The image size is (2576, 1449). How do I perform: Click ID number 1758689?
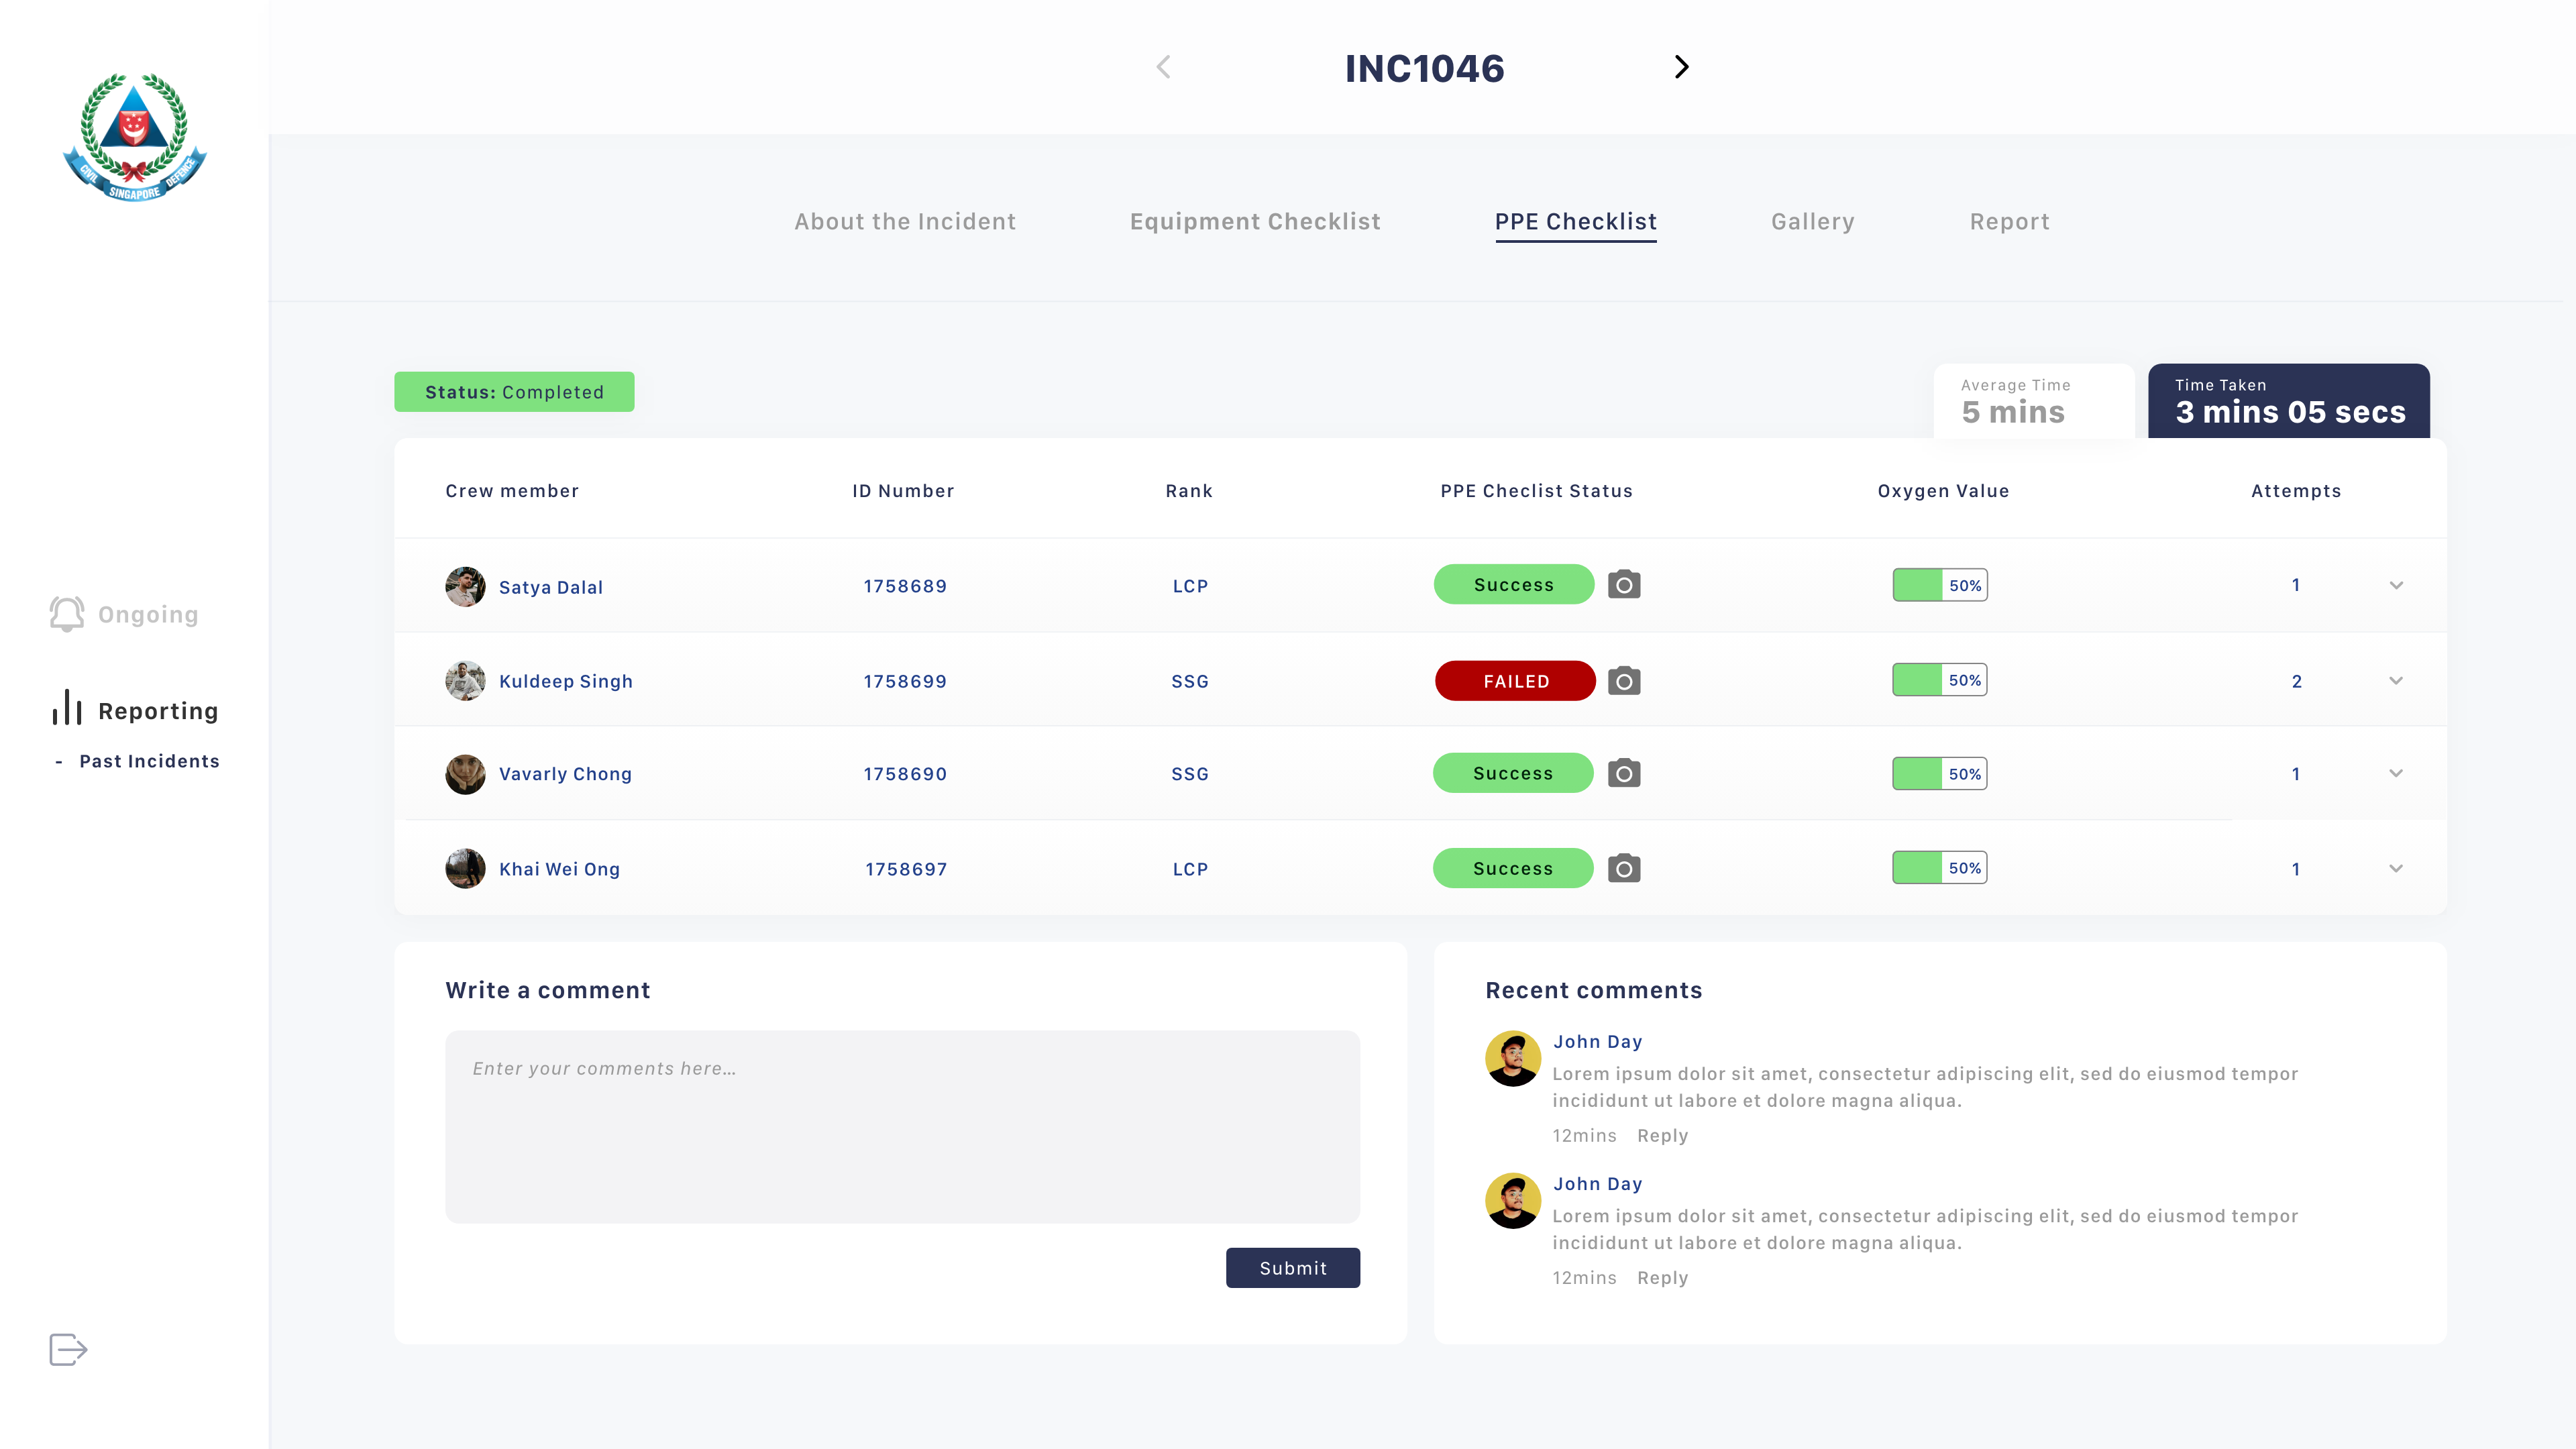point(905,586)
